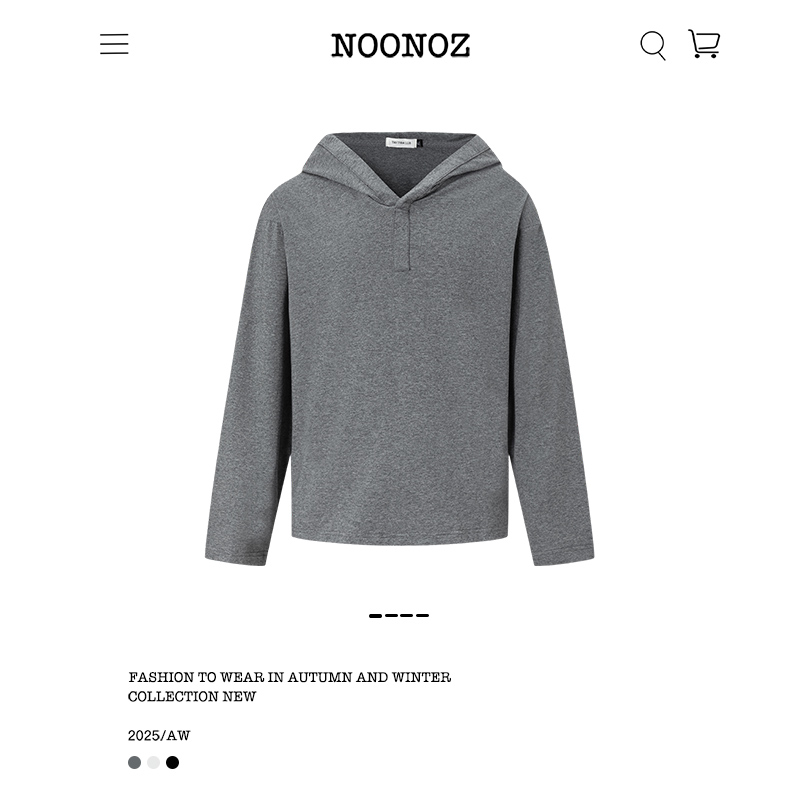The height and width of the screenshot is (800, 800).
Task: Open the gray hoodie product image
Action: coord(399,348)
